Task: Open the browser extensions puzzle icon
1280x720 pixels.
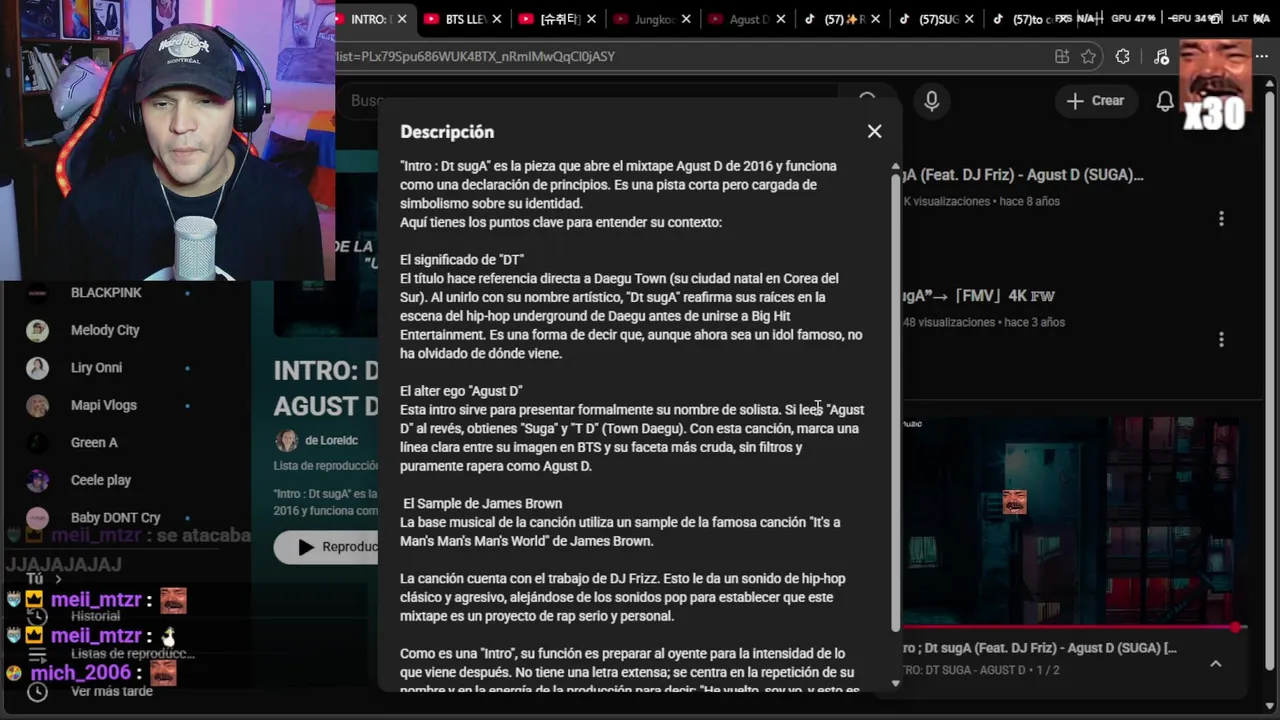Action: pyautogui.click(x=1122, y=57)
